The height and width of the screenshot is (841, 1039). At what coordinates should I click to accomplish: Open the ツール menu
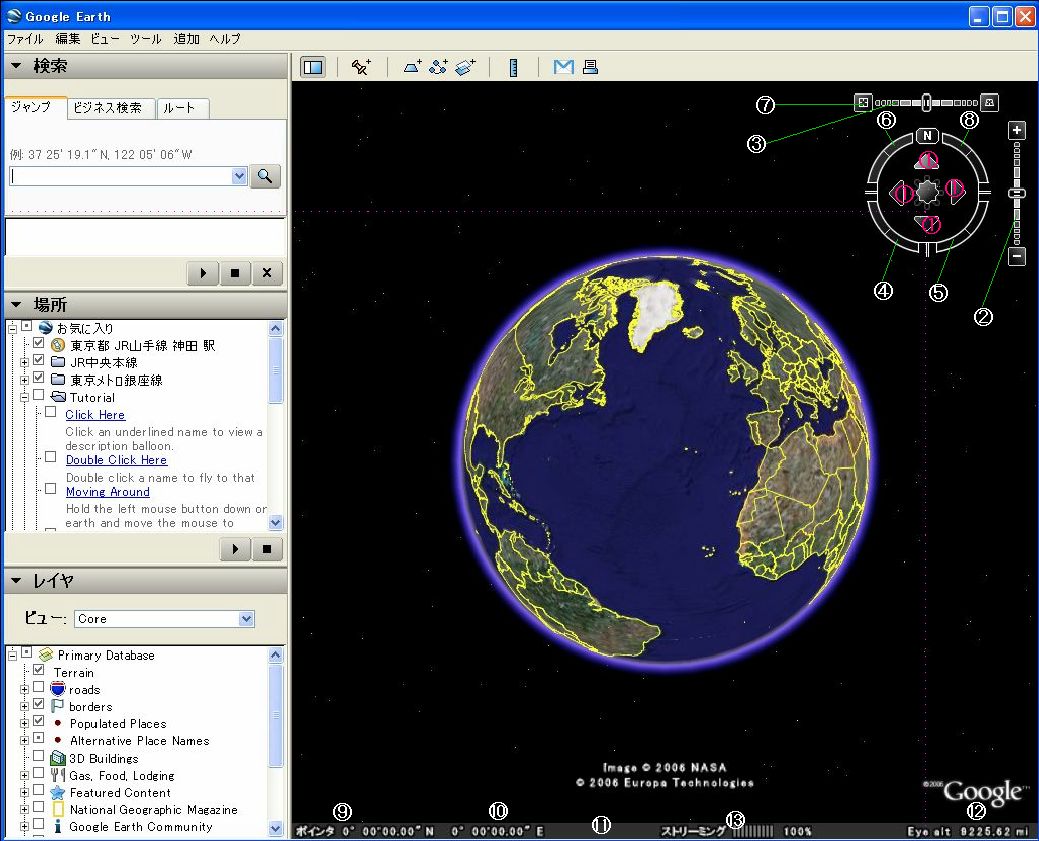[145, 39]
